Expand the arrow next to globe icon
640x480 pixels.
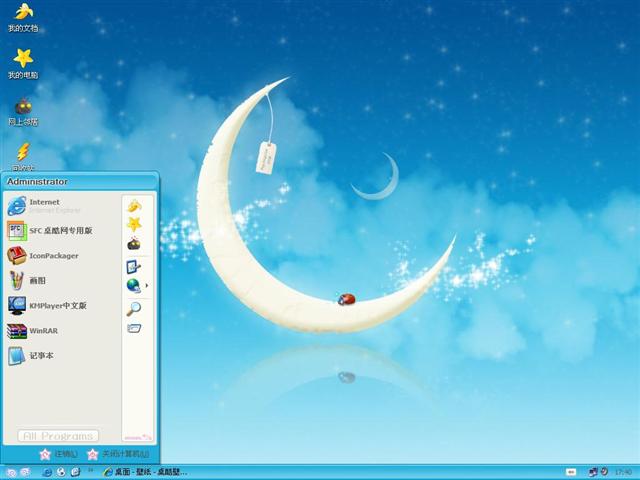147,285
